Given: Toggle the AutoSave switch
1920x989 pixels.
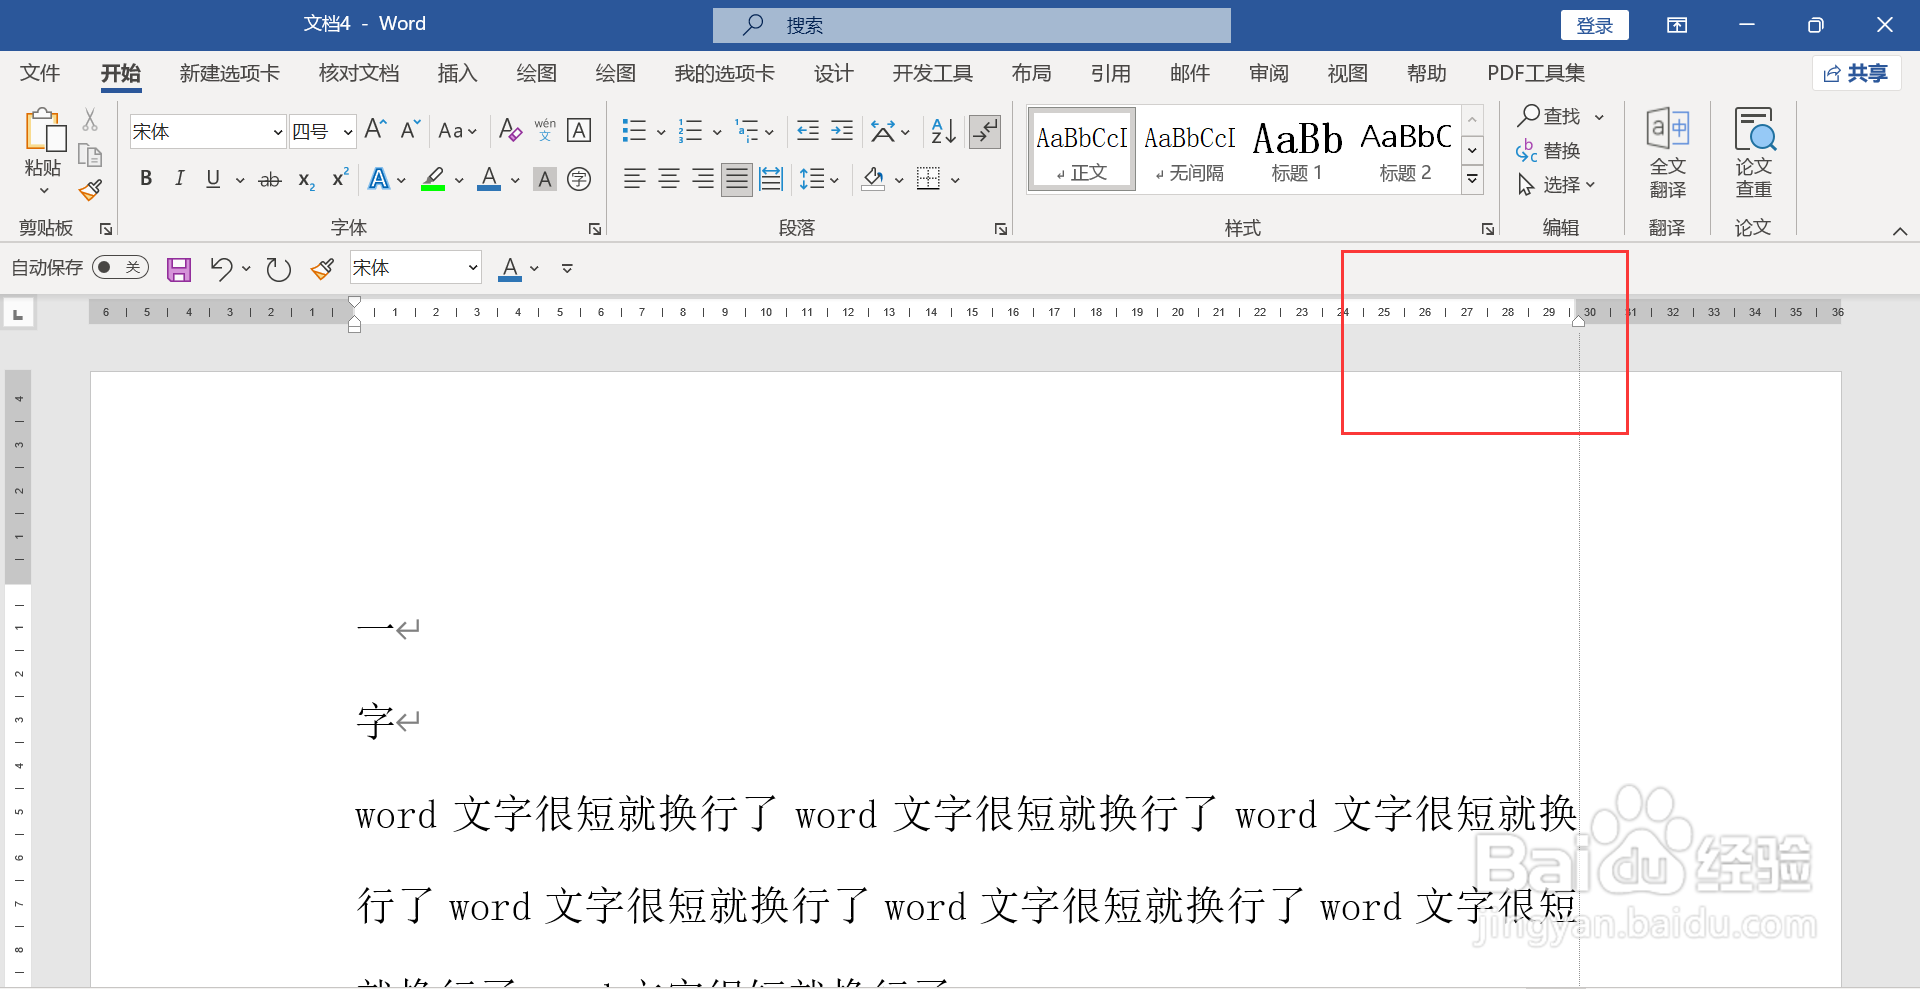Looking at the screenshot, I should [x=120, y=267].
